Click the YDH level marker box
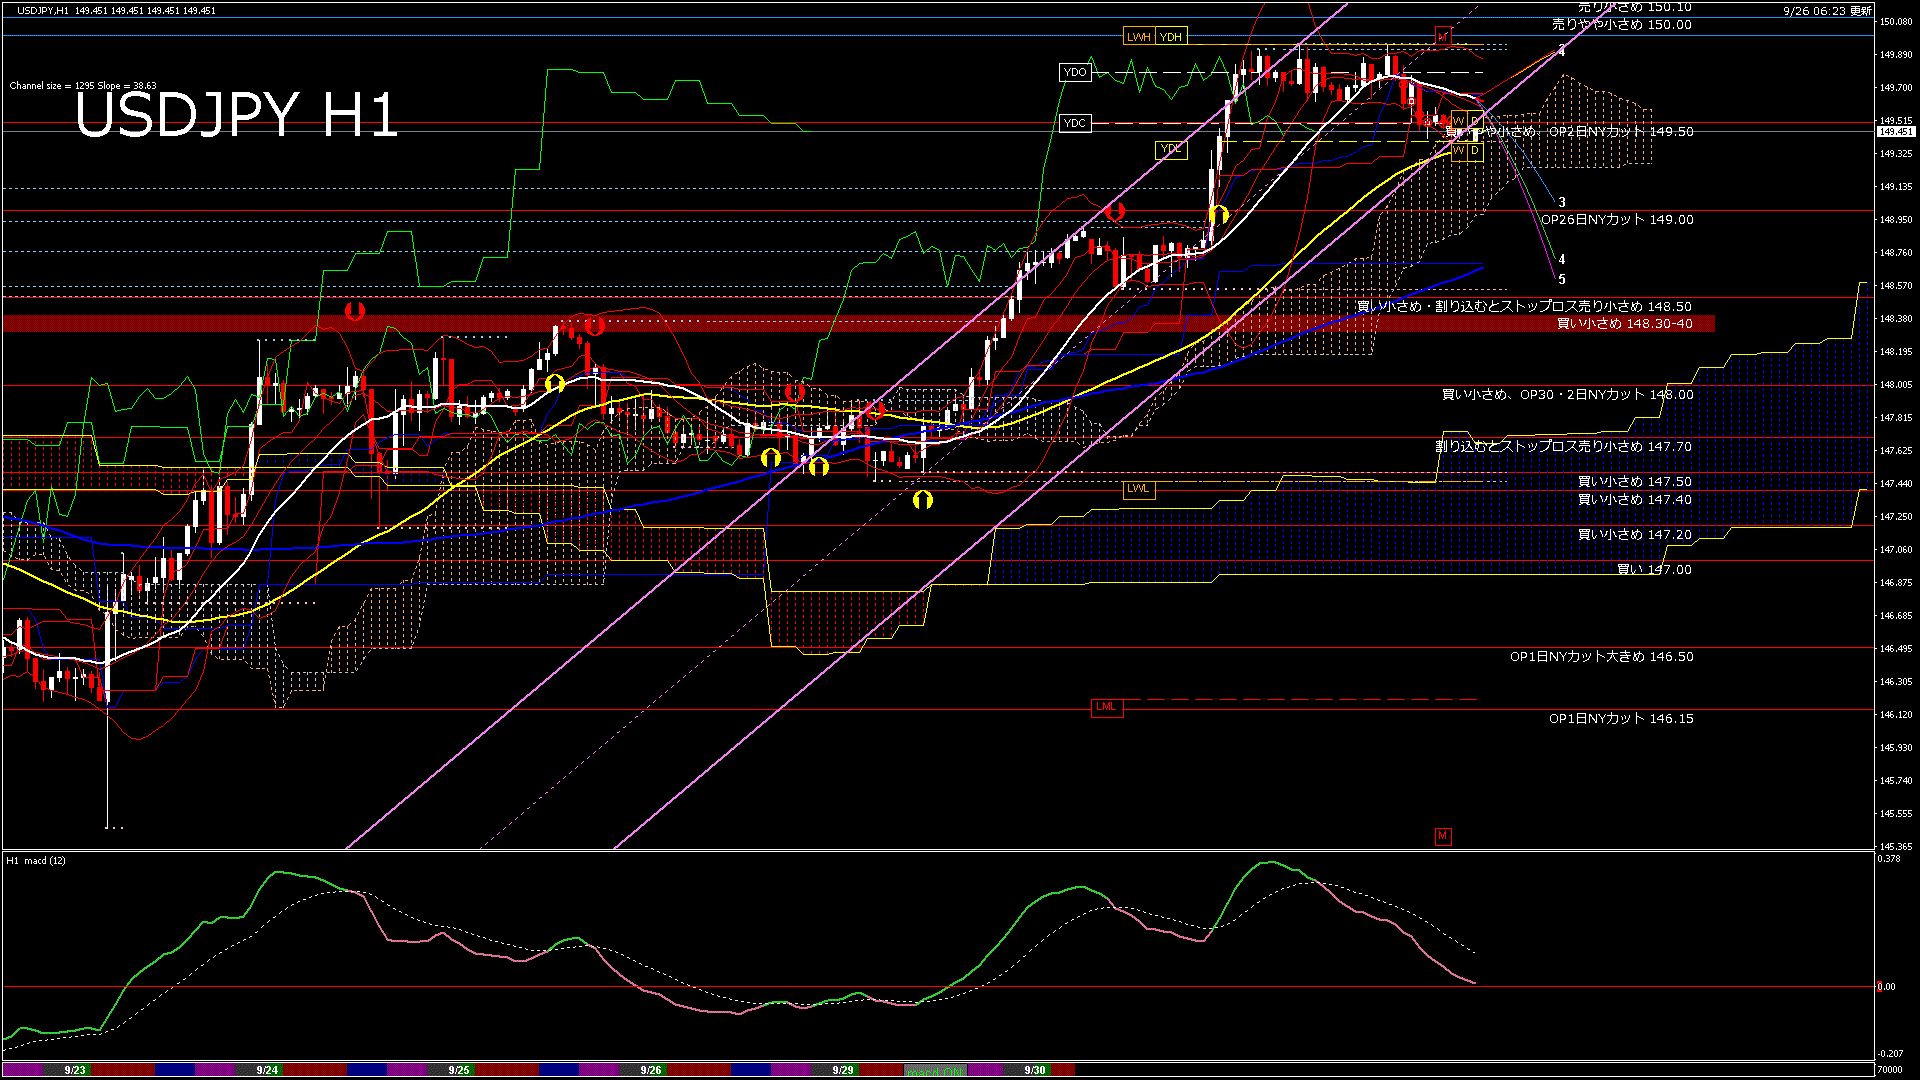This screenshot has height=1080, width=1920. 1170,37
